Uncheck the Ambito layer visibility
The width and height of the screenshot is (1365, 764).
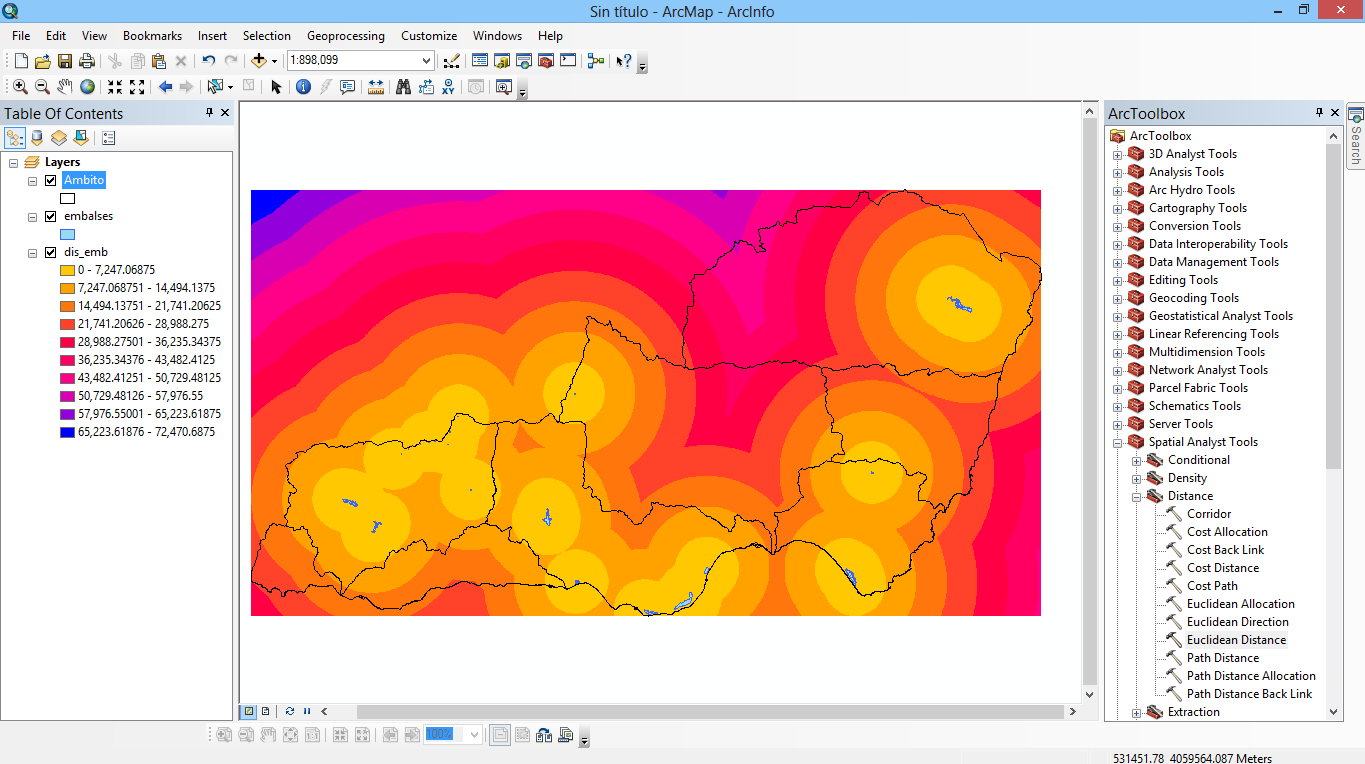pos(51,180)
